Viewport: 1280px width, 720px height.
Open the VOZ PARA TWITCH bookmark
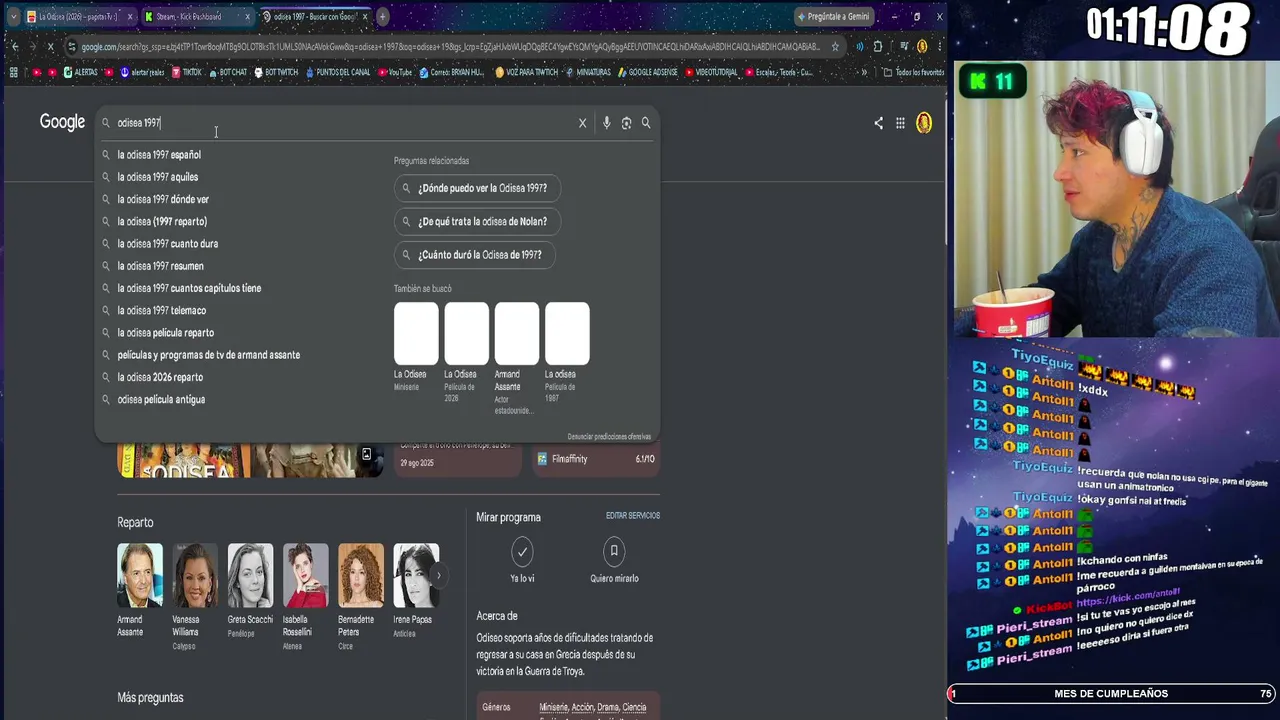pos(526,72)
